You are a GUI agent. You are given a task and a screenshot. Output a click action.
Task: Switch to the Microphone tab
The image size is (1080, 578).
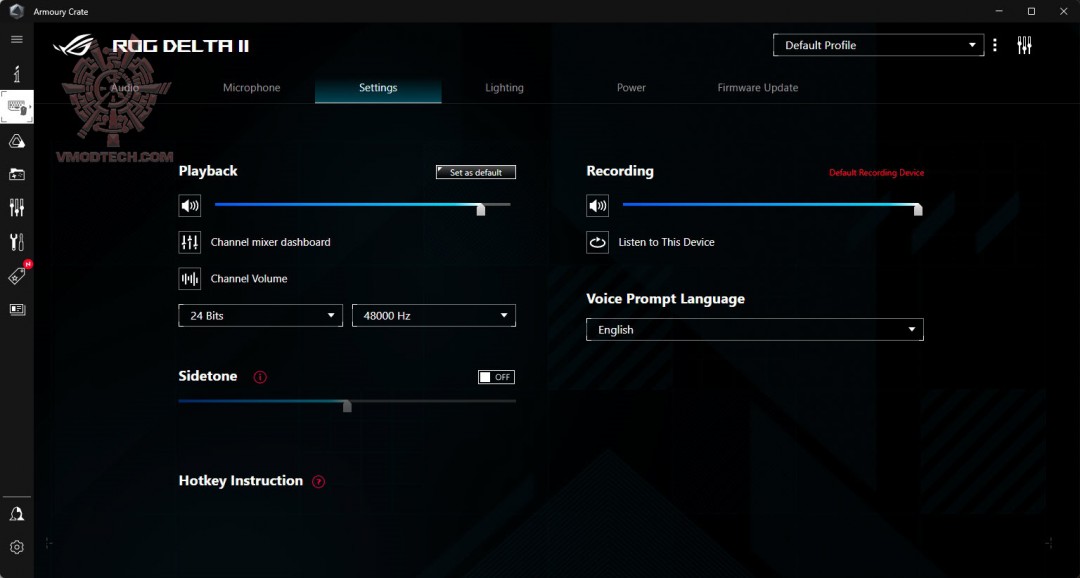point(251,87)
